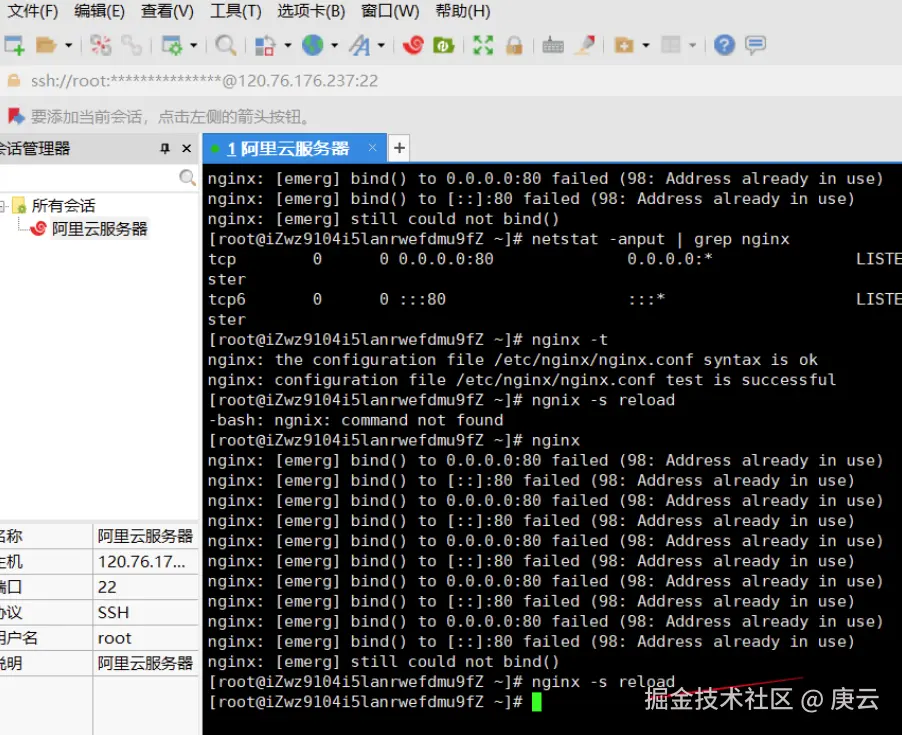Expand the Font dropdown arrow

381,45
